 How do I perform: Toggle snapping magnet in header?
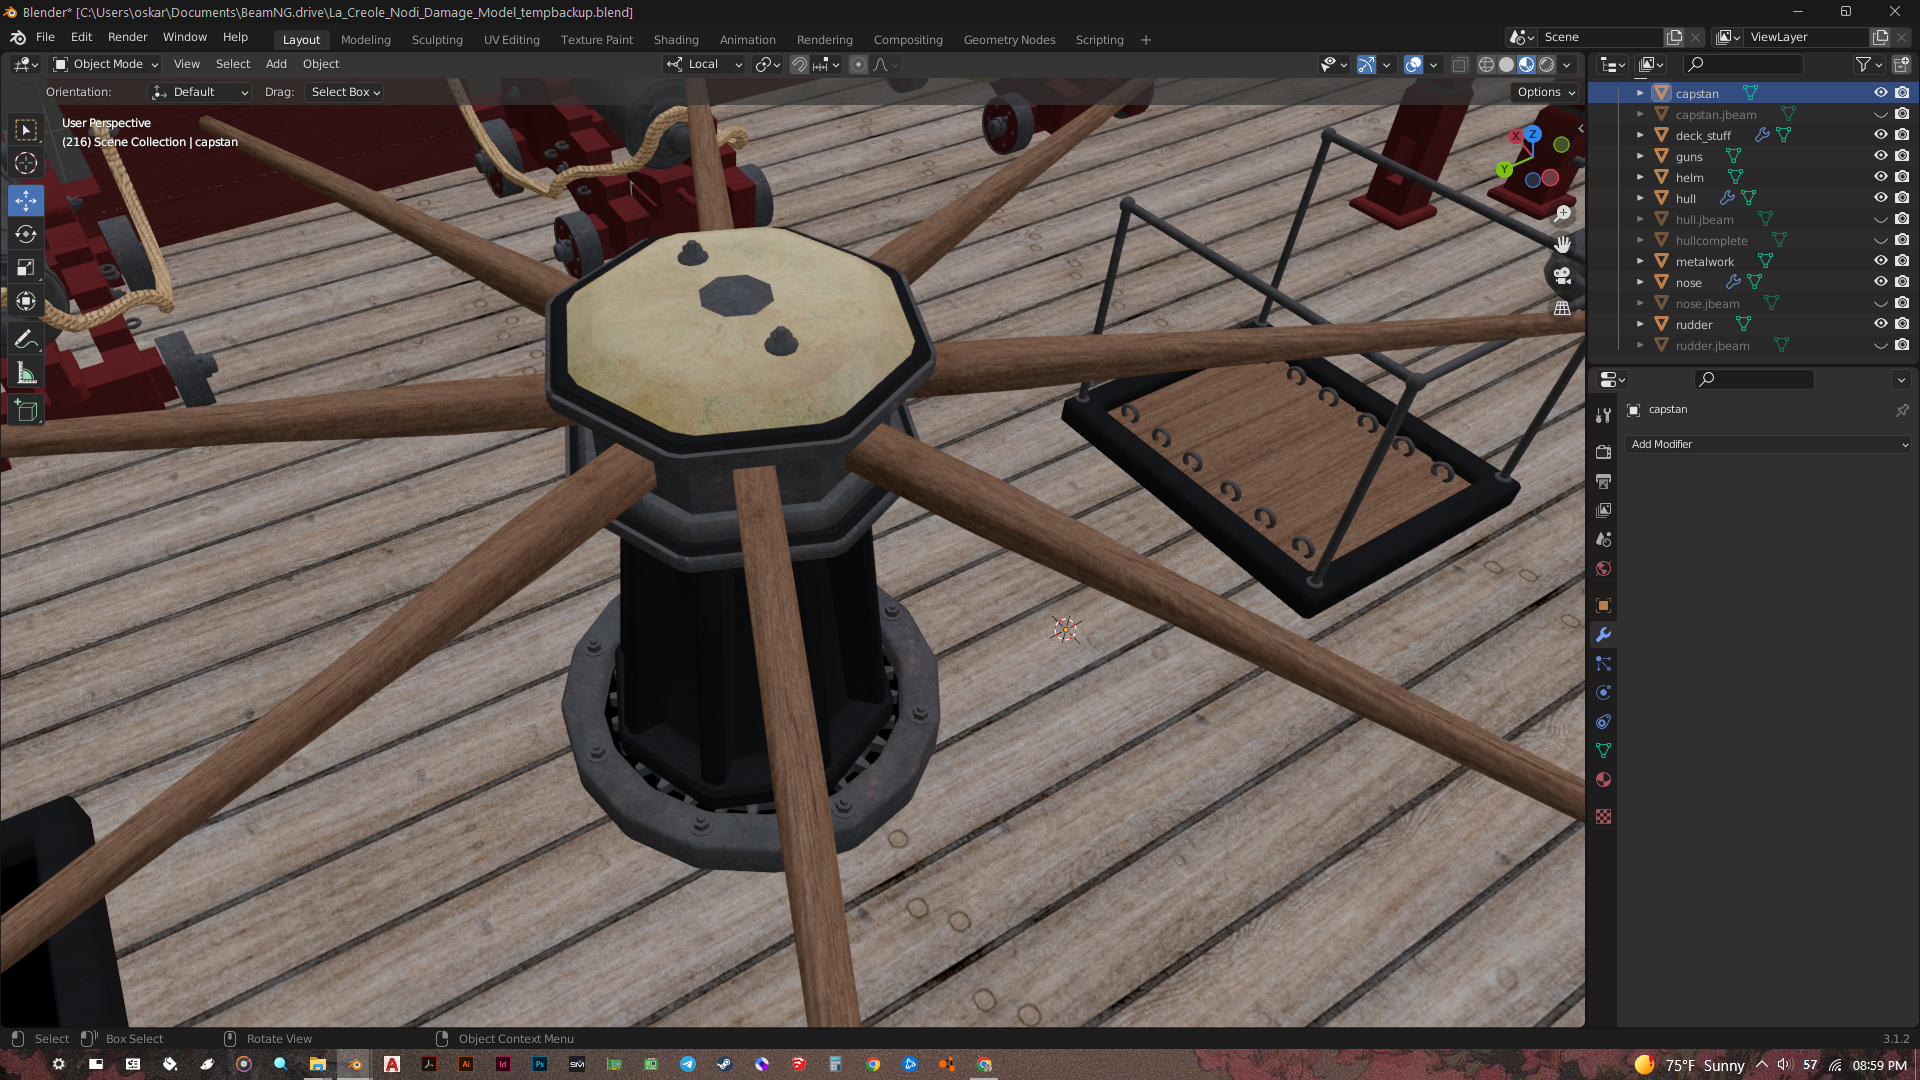(x=799, y=64)
